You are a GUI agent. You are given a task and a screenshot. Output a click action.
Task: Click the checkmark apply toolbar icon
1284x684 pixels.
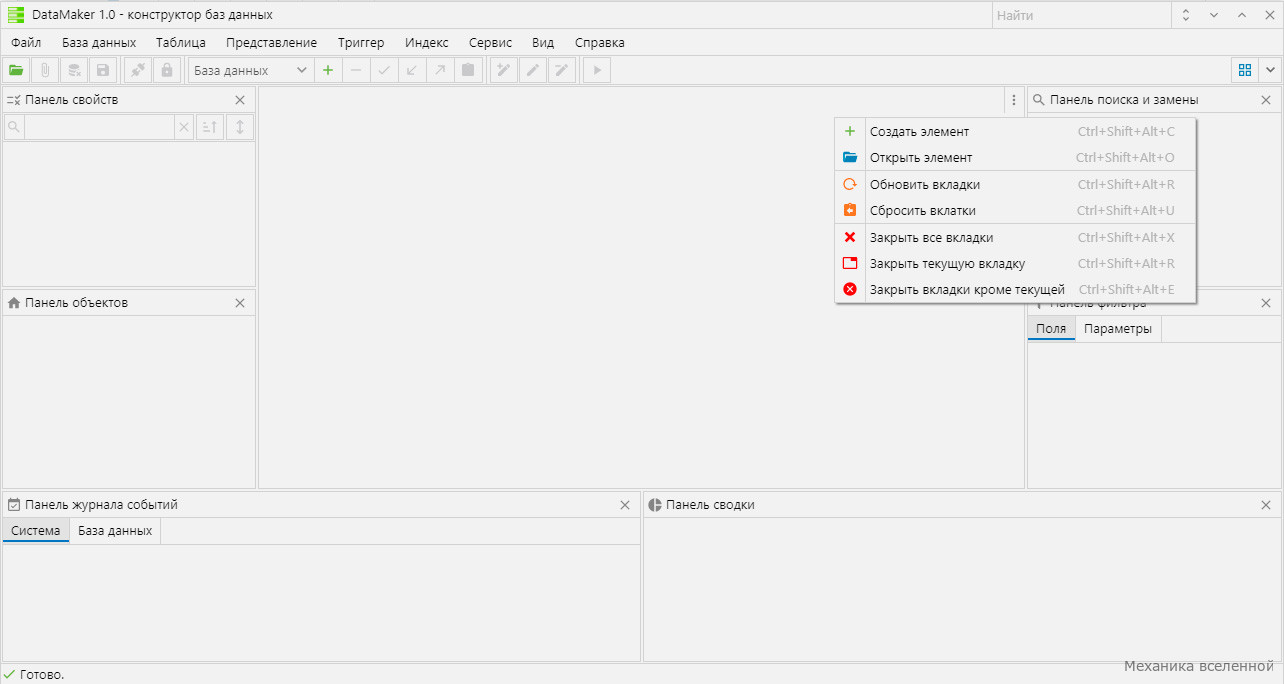pyautogui.click(x=384, y=70)
